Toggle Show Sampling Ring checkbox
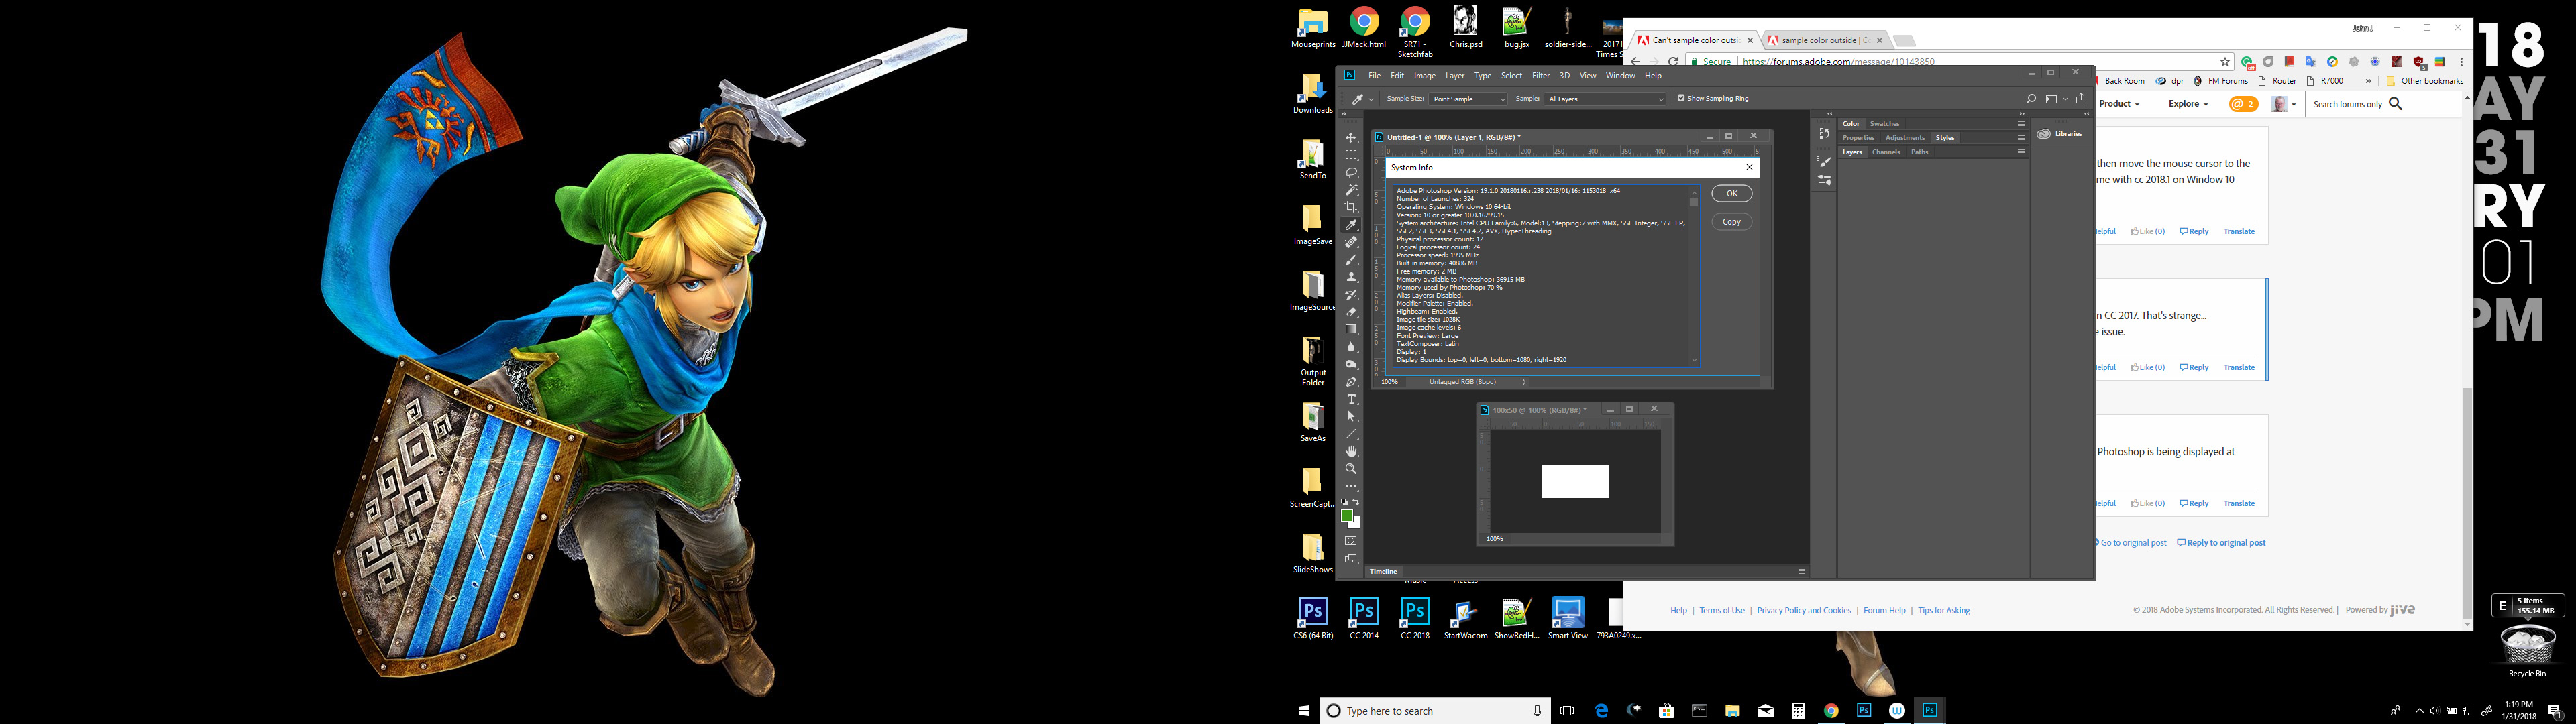Image resolution: width=2576 pixels, height=724 pixels. point(1680,98)
